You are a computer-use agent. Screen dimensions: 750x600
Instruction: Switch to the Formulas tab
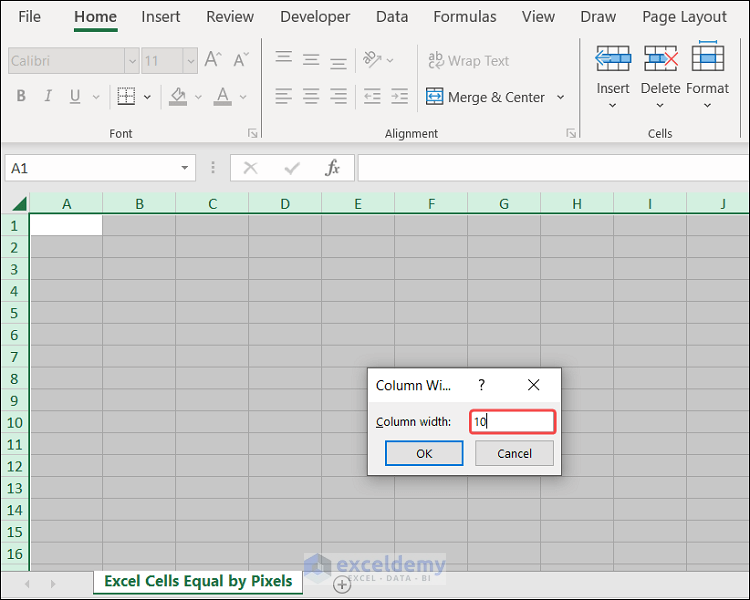pos(464,17)
